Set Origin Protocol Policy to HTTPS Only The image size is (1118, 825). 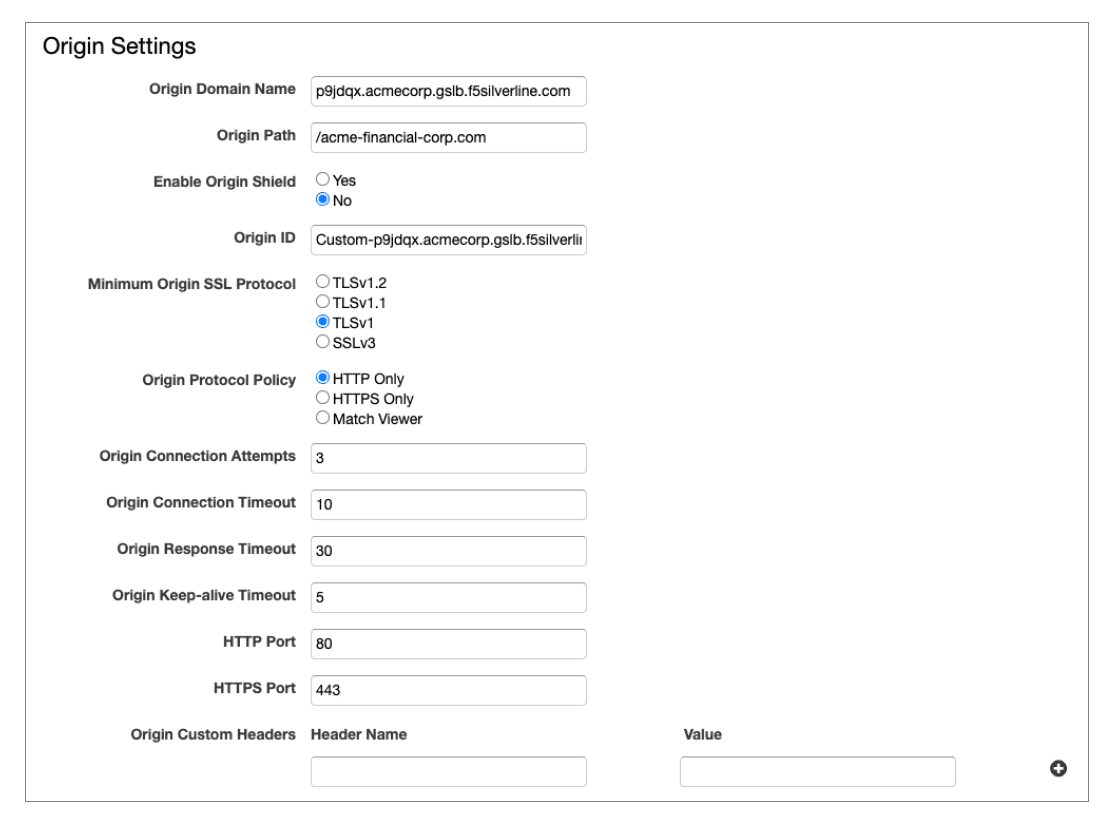(323, 399)
